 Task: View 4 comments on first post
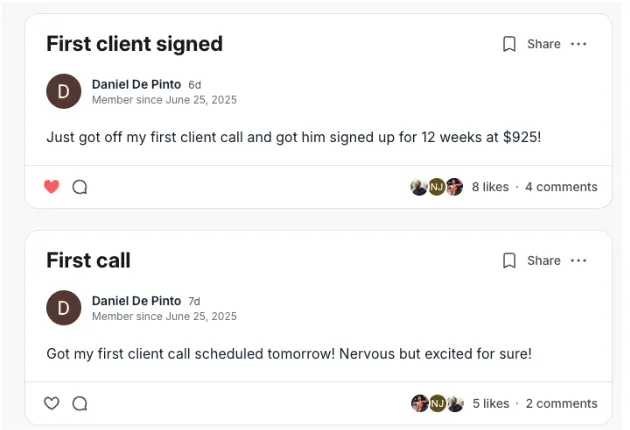tap(561, 187)
